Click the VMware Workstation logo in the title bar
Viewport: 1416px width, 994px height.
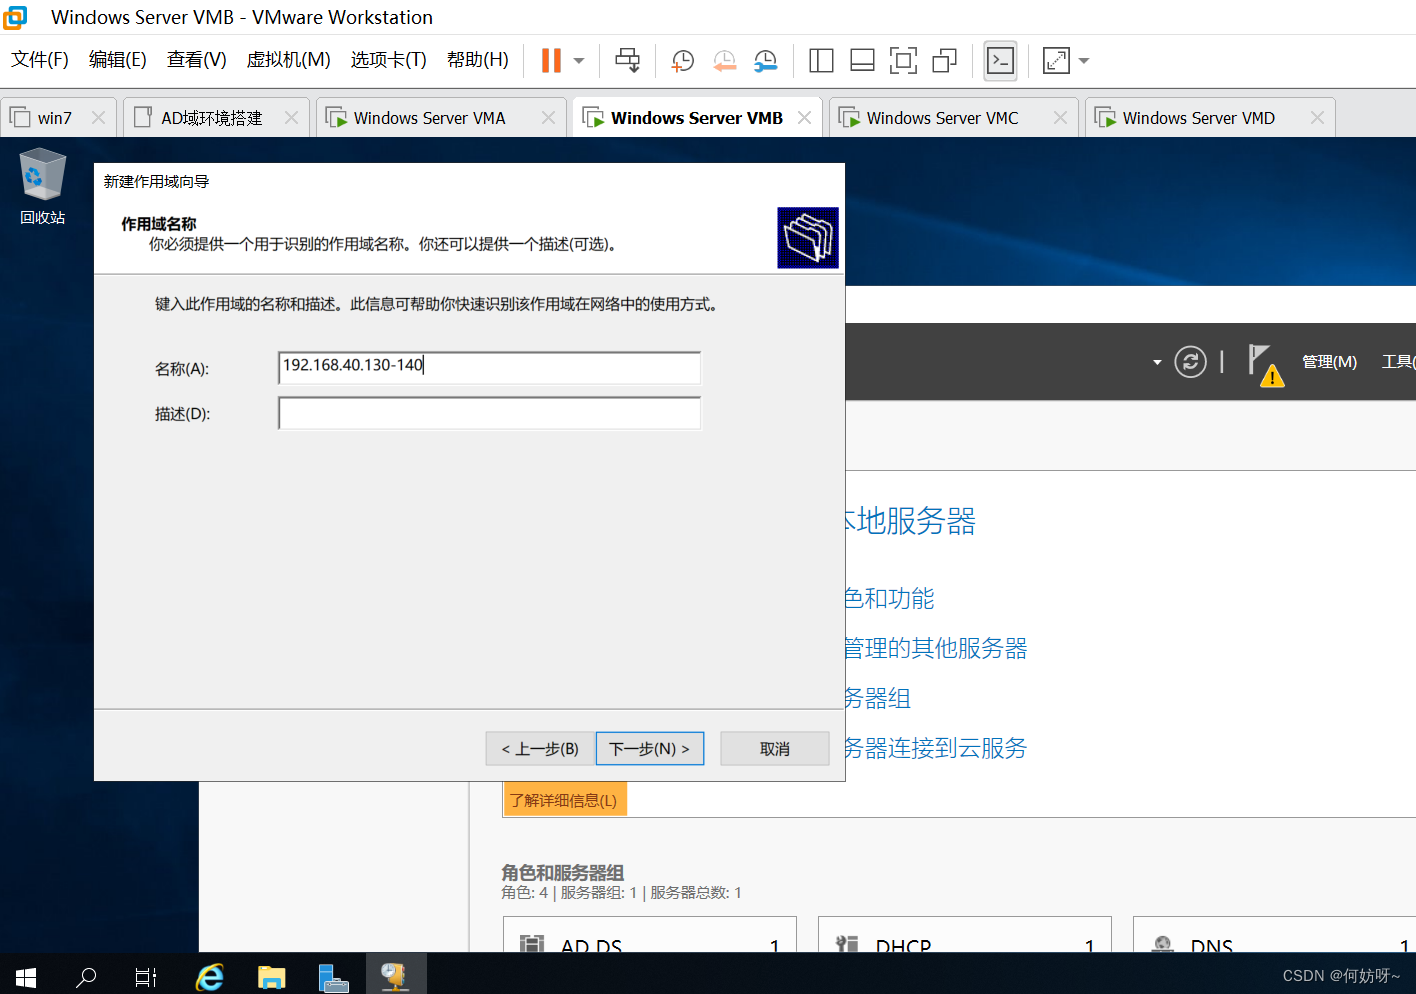click(16, 17)
